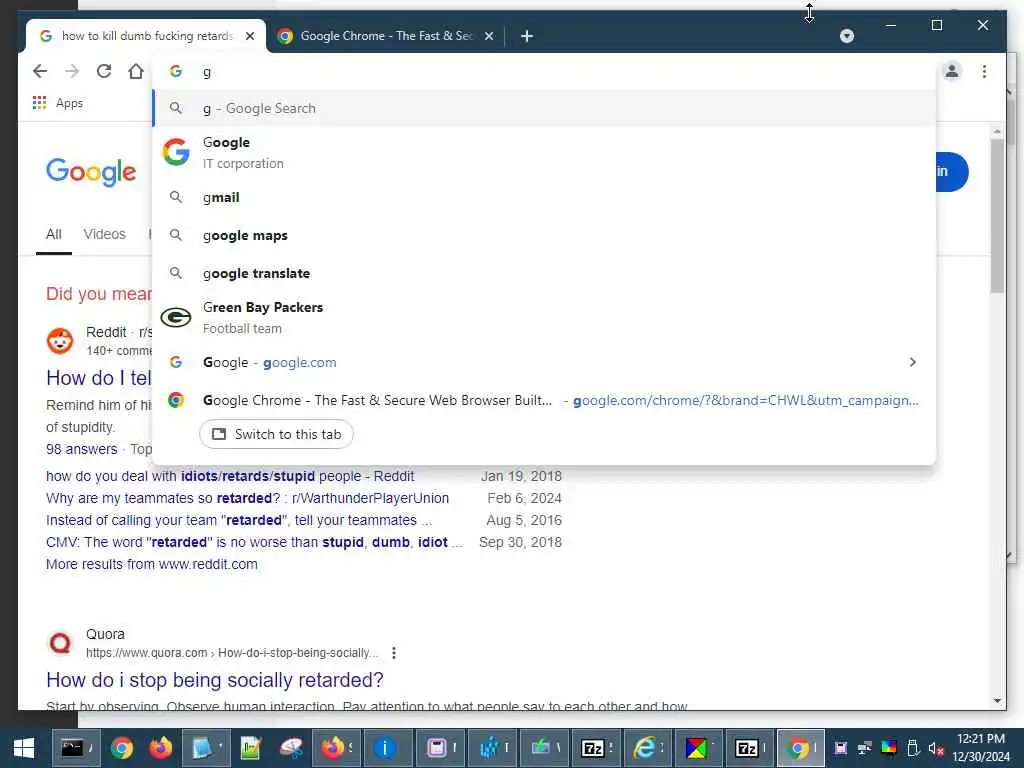Select the Google IT corporation suggestion

[x=544, y=153]
